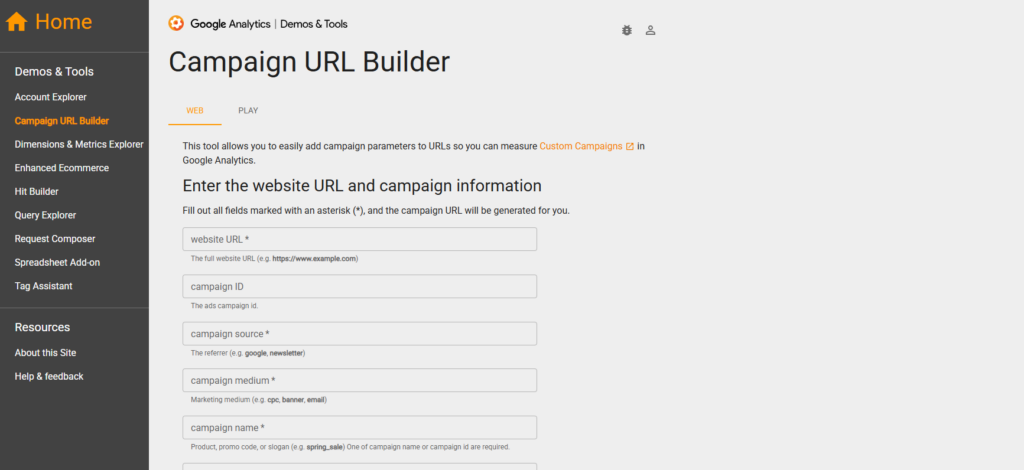The width and height of the screenshot is (1024, 470).
Task: Focus the website URL field
Action: click(360, 239)
